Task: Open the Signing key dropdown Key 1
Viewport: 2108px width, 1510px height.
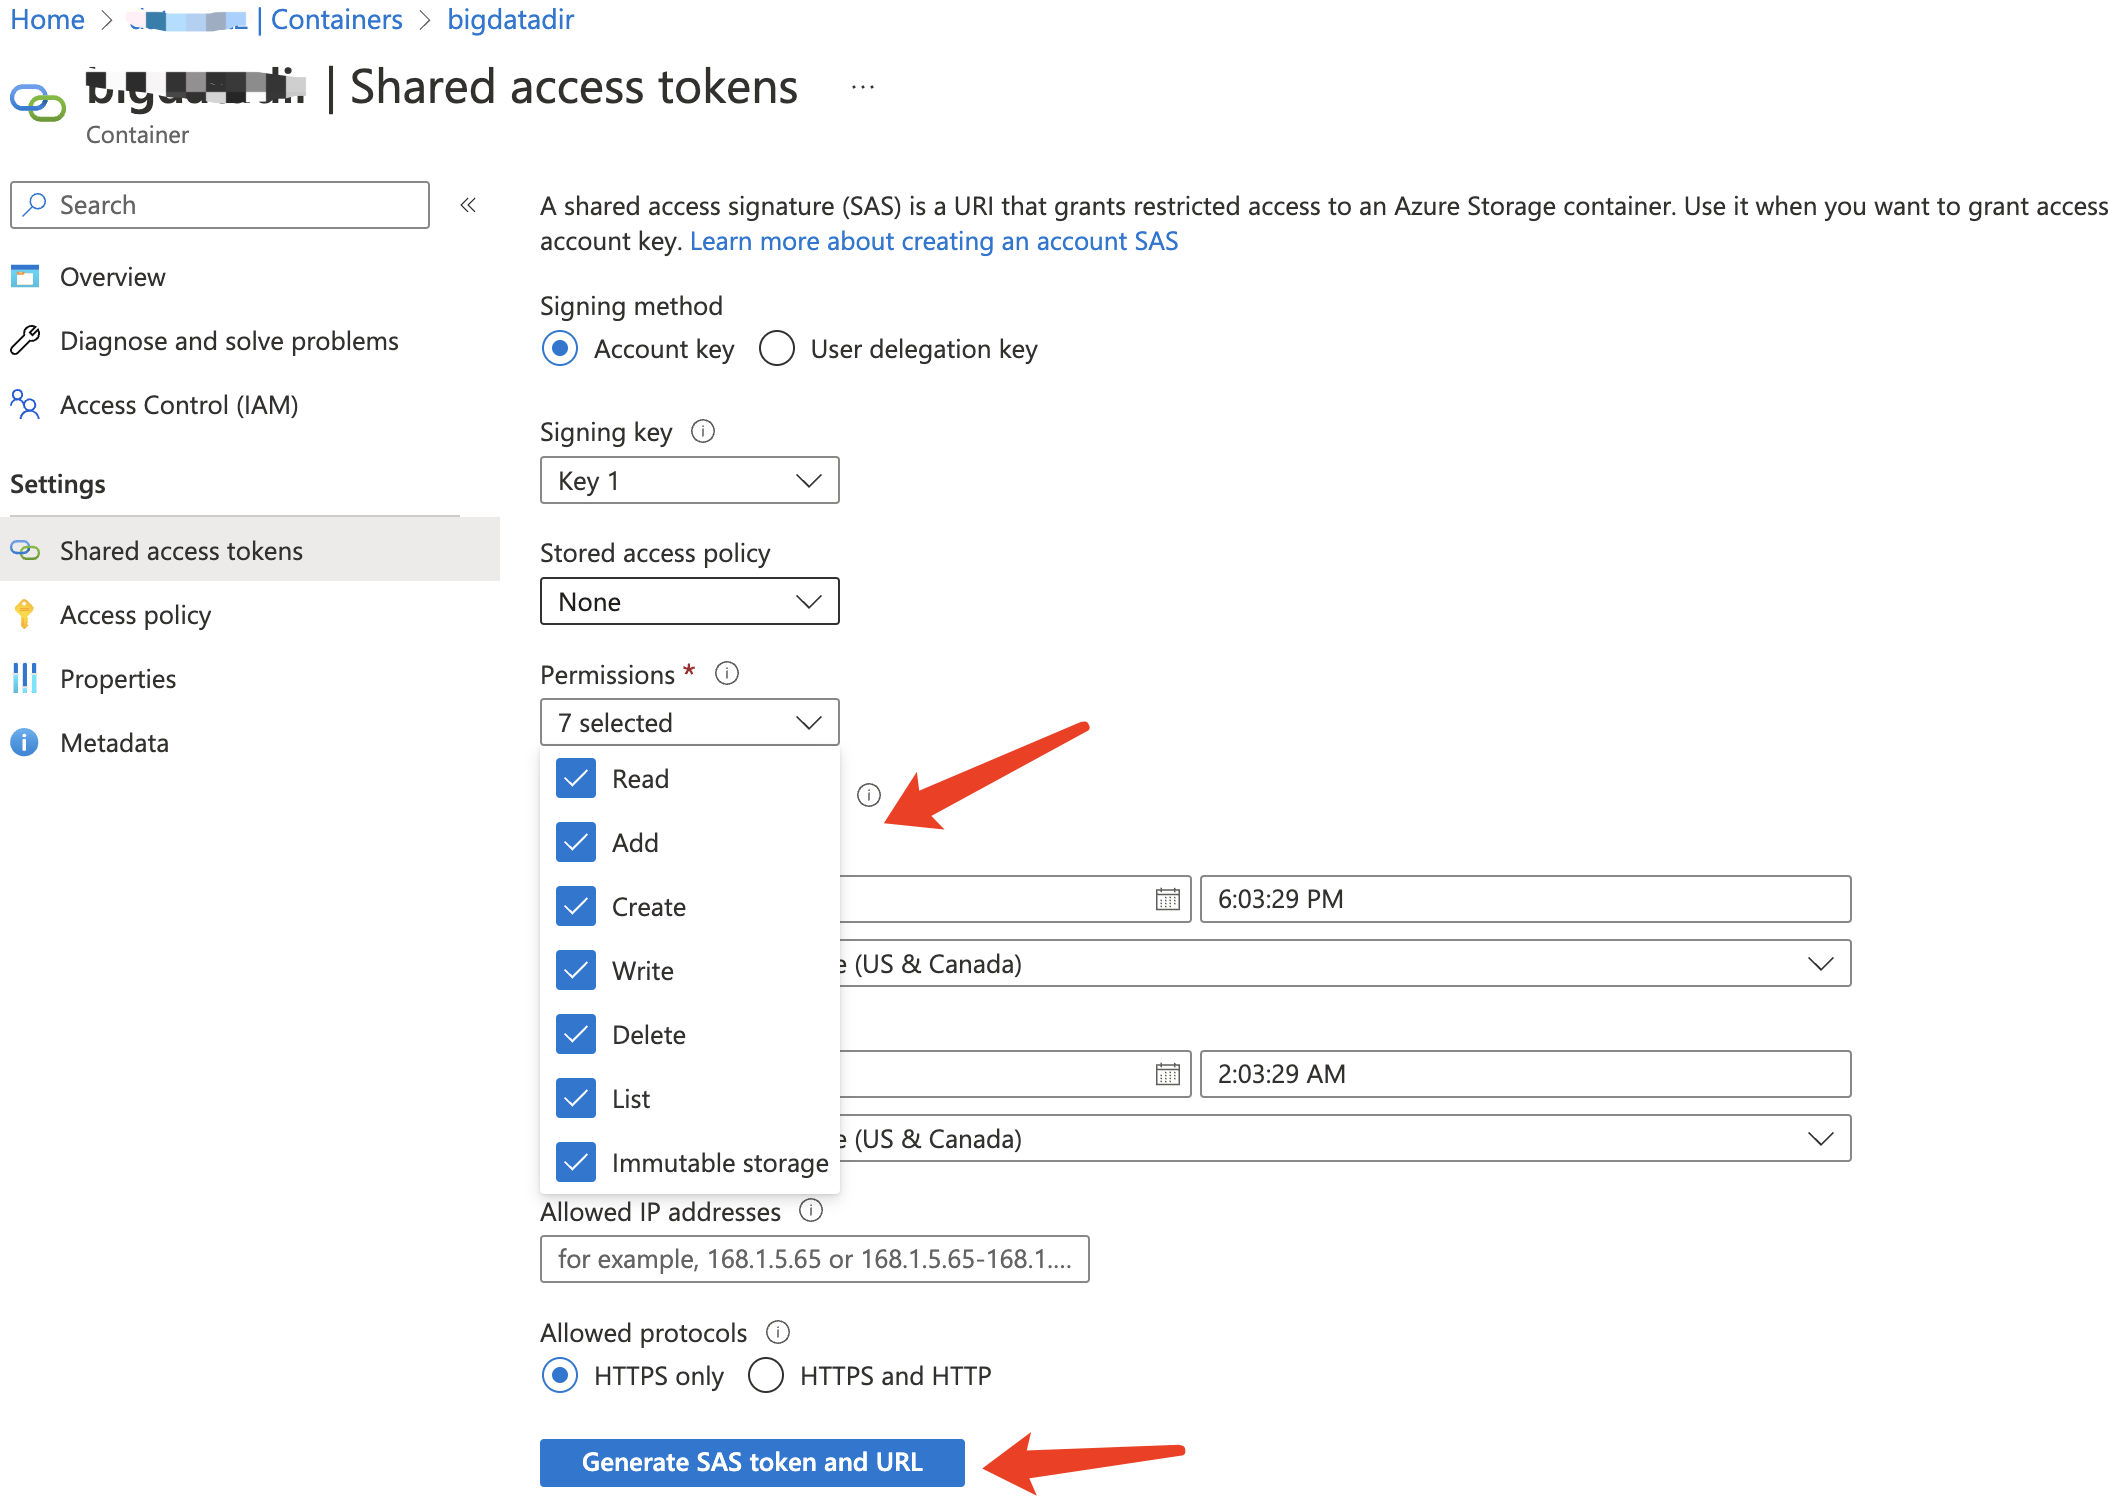Action: 689,481
